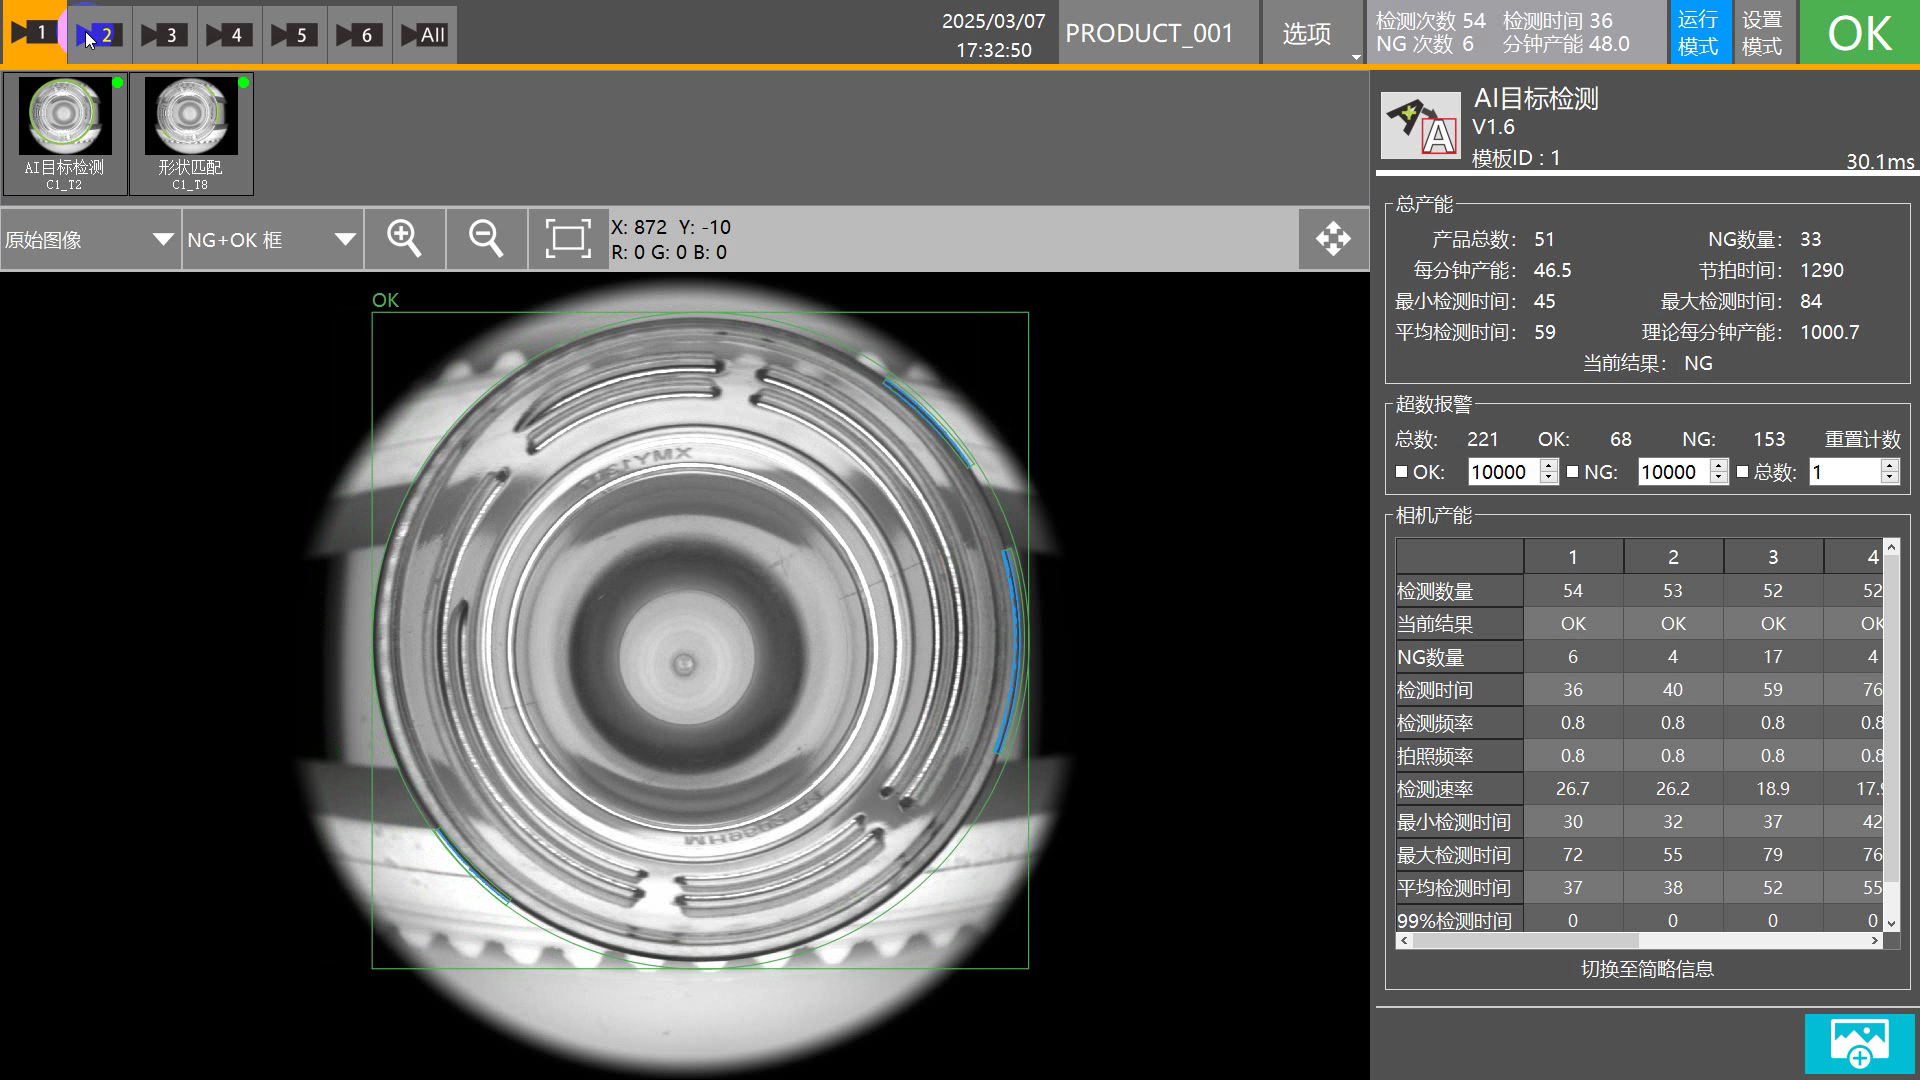
Task: Click the add image icon button
Action: 1859,1044
